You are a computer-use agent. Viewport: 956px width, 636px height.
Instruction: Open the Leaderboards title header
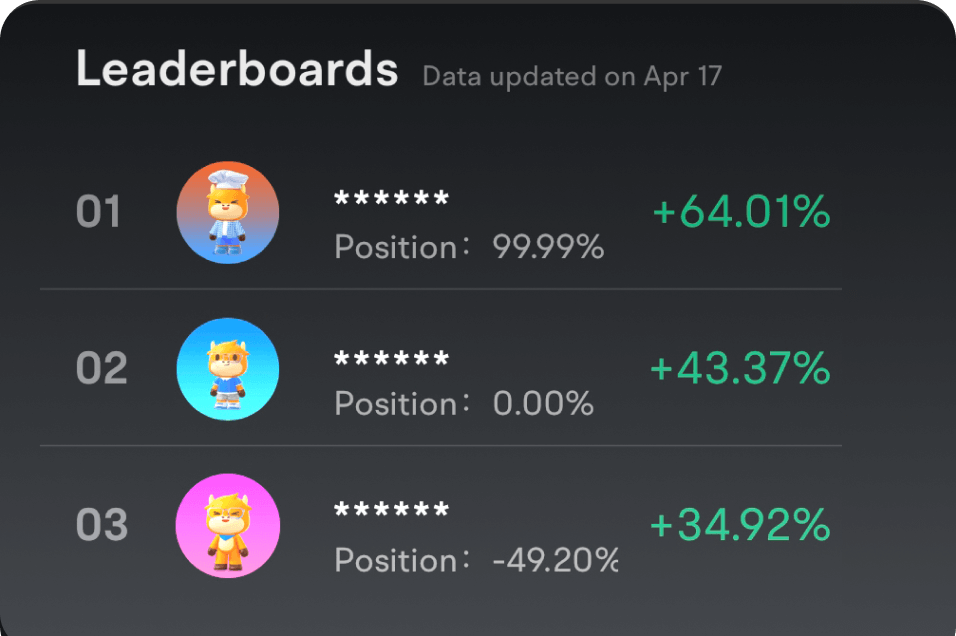pos(236,70)
